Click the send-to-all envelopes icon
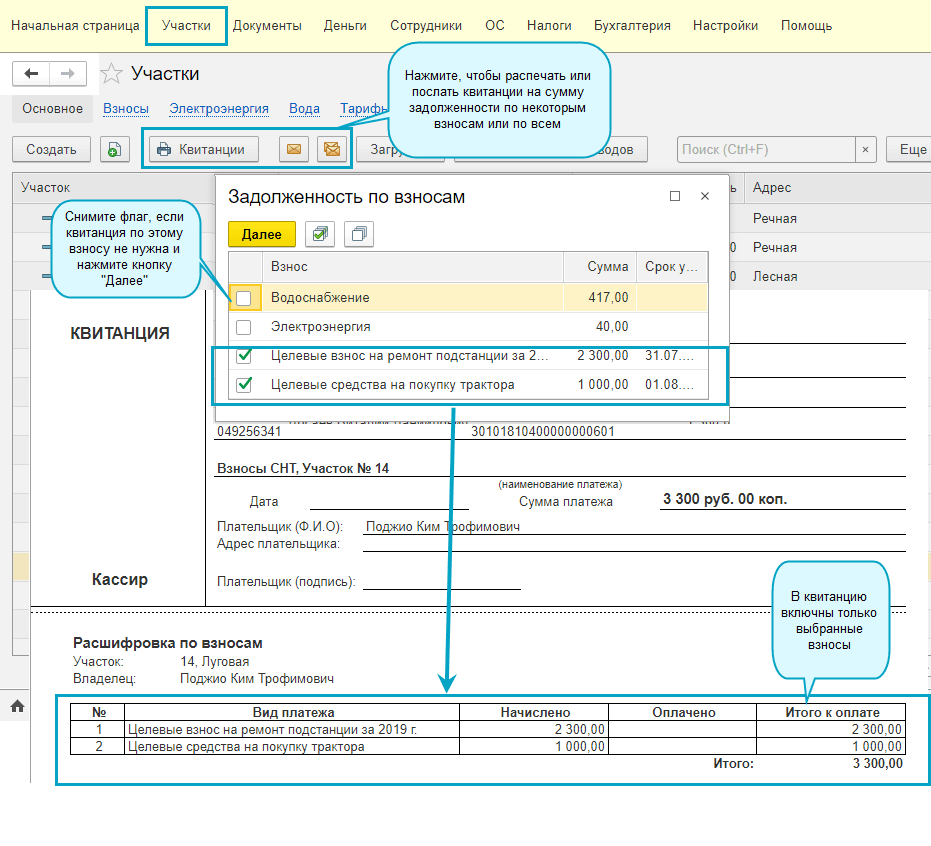Image resolution: width=931 pixels, height=846 pixels. click(331, 149)
